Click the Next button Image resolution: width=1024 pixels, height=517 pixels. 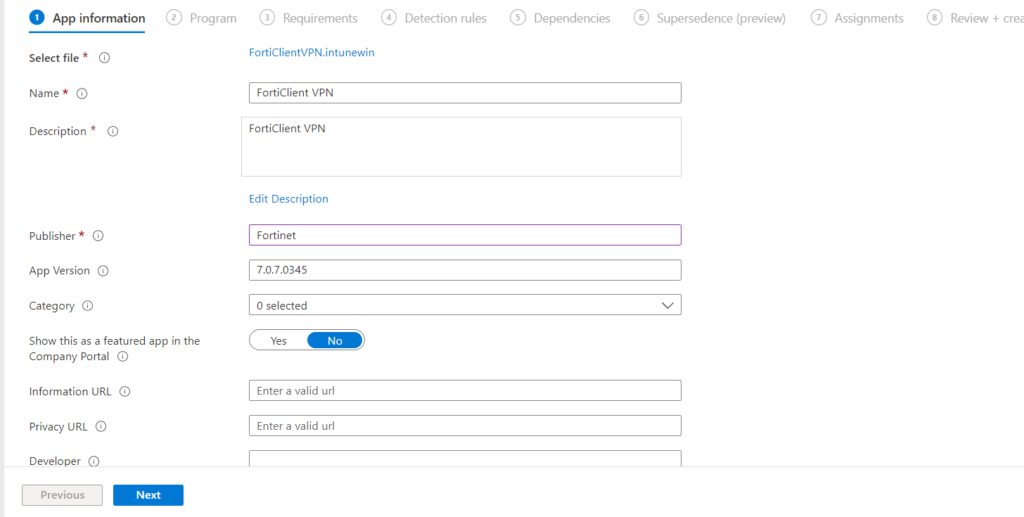pyautogui.click(x=148, y=495)
